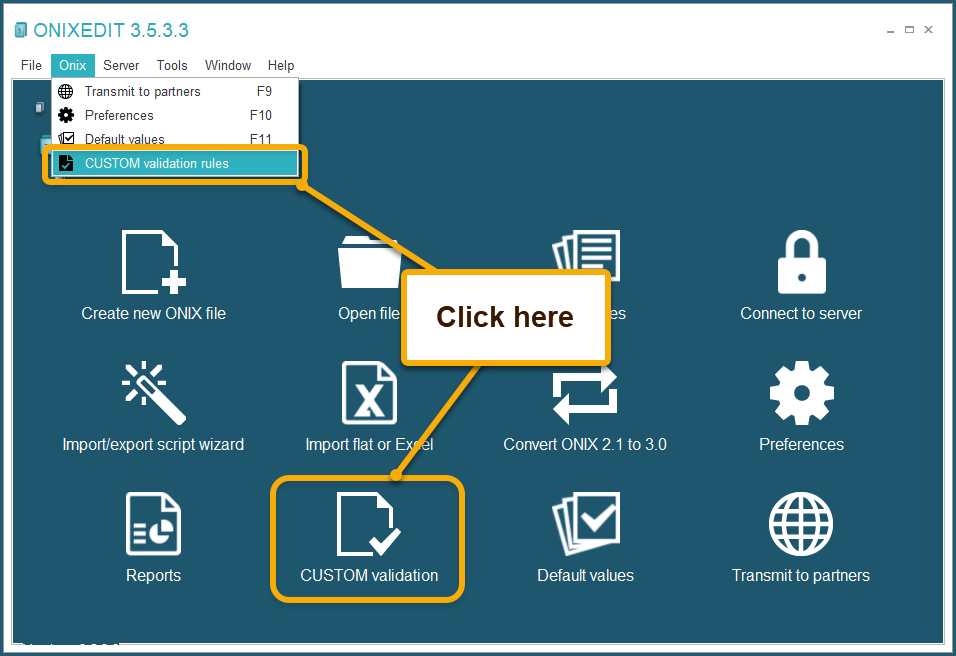Click the Transmit to partners globe tile

801,524
